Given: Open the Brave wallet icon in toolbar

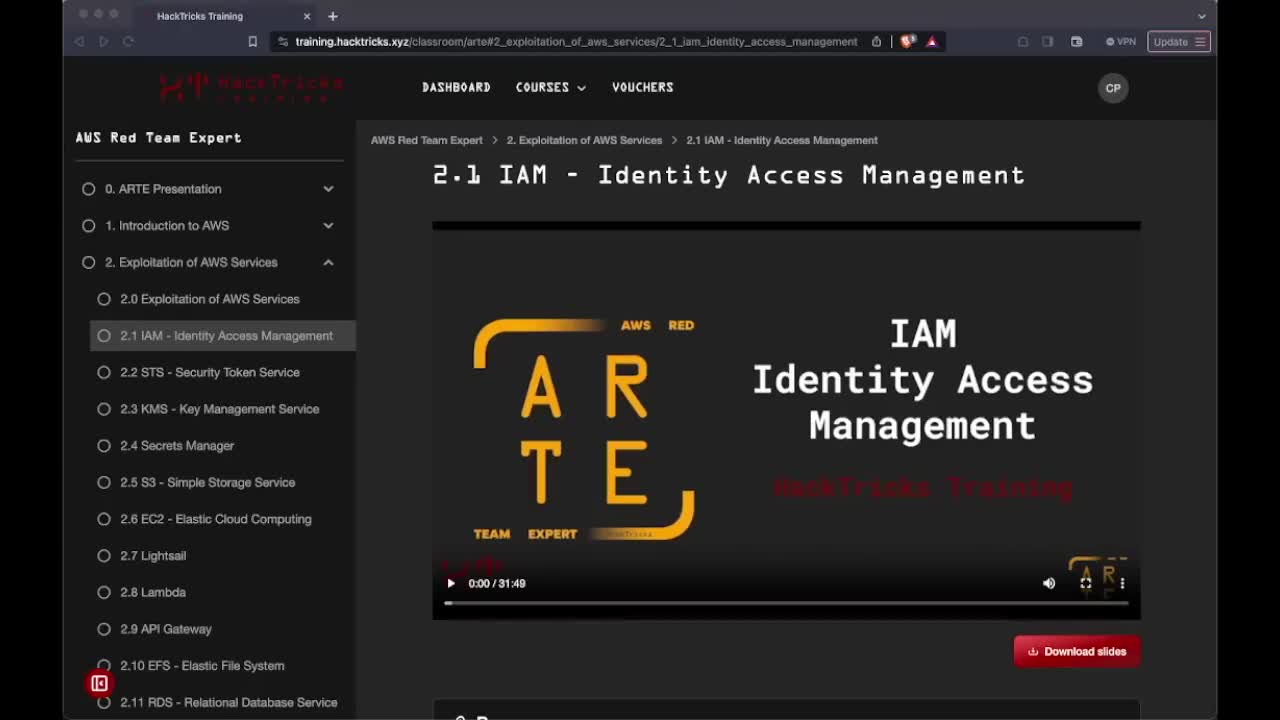Looking at the screenshot, I should click(x=1077, y=42).
